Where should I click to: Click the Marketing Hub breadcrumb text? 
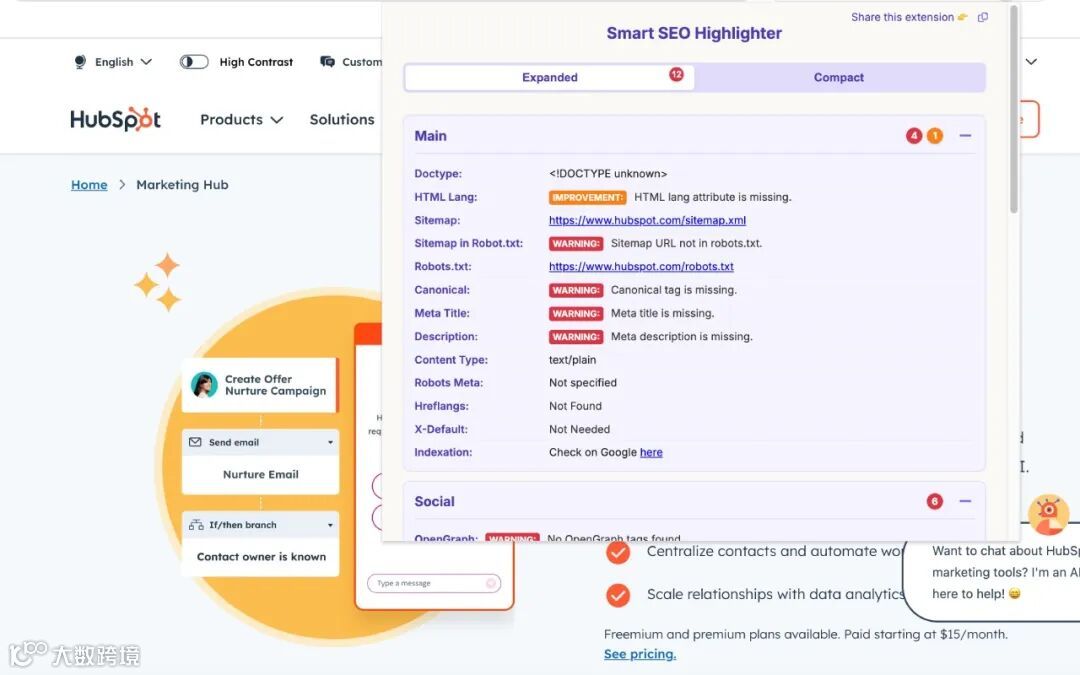pyautogui.click(x=182, y=185)
